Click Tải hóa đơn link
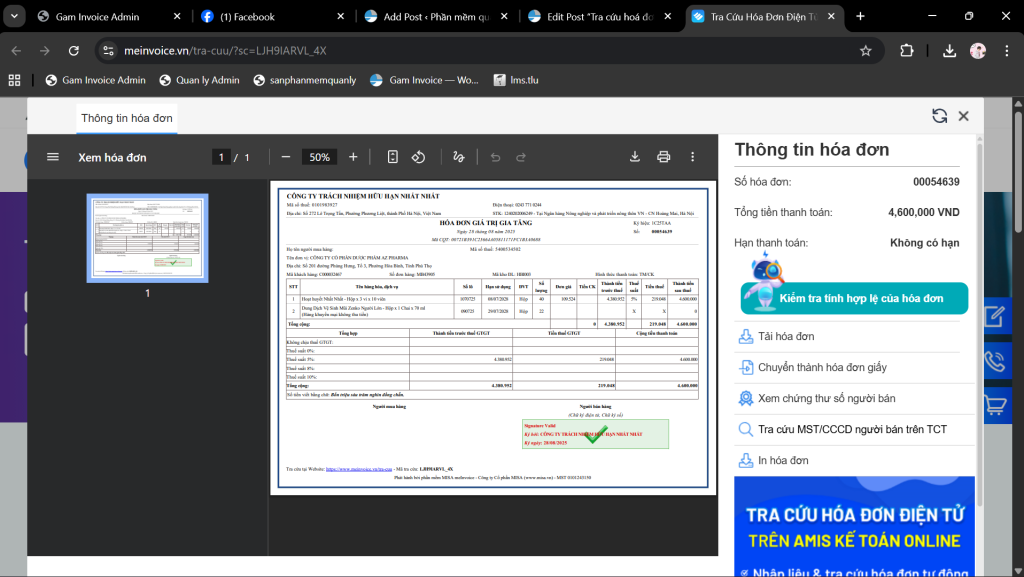Screen dimensions: 1024x577 pos(786,337)
